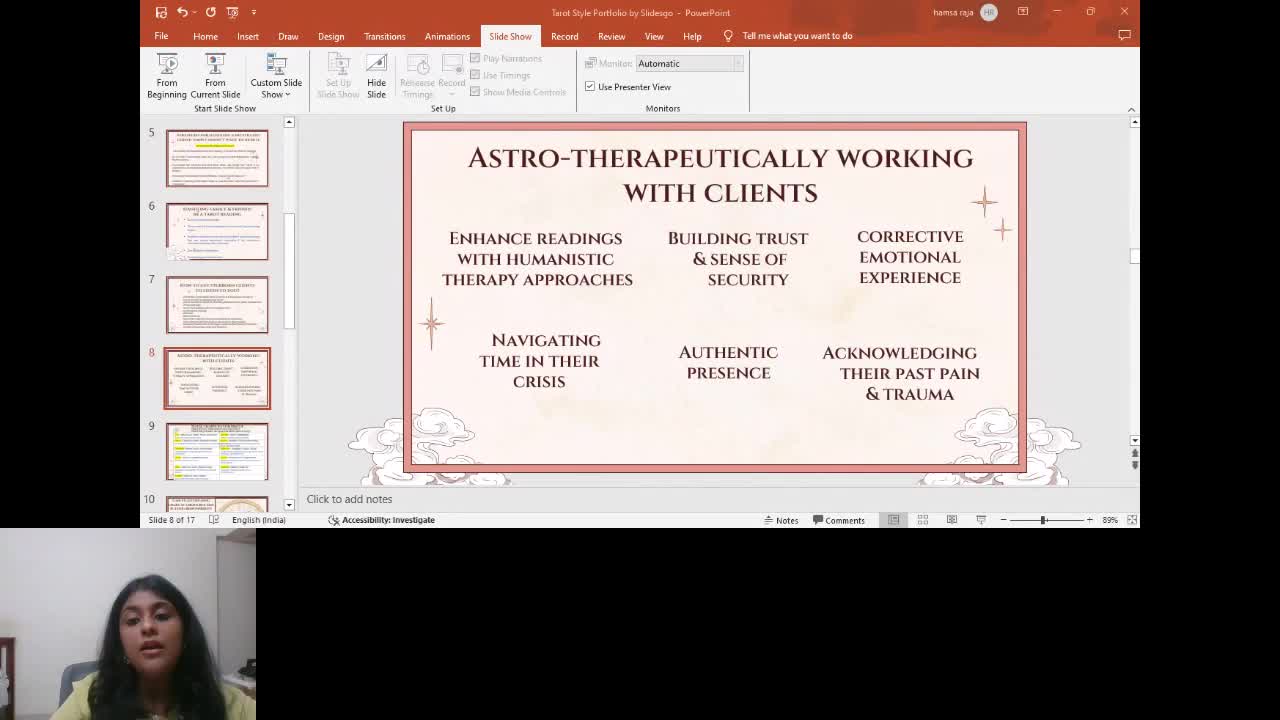Screen dimensions: 1280x720
Task: Switch to Normal view in status bar
Action: 894,520
